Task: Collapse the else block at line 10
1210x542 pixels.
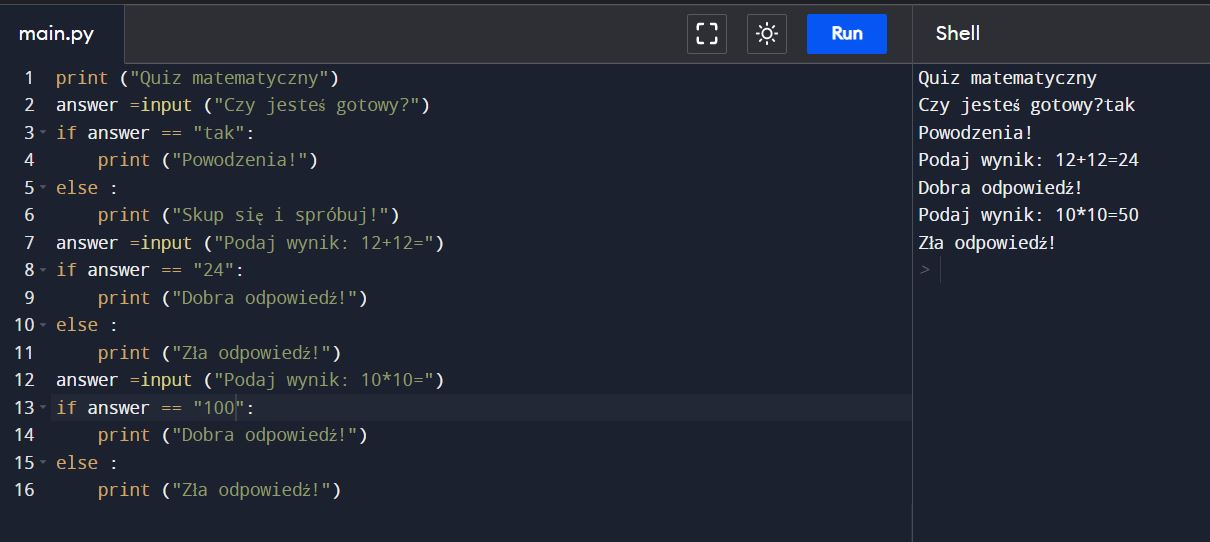Action: tap(43, 325)
